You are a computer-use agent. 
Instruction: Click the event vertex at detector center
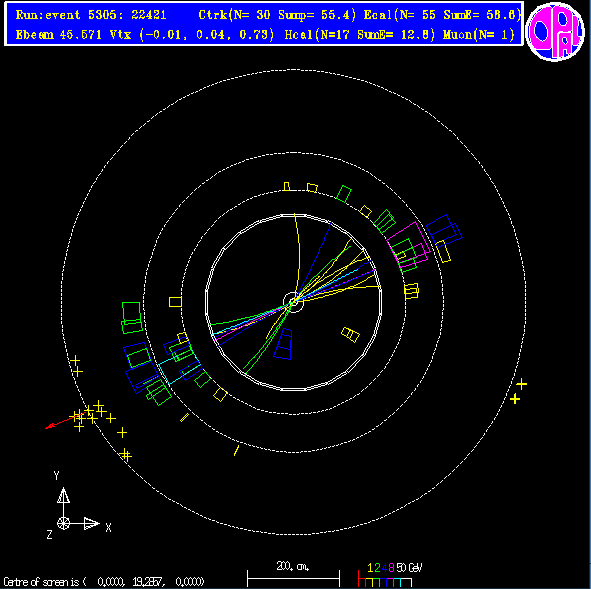coord(293,301)
